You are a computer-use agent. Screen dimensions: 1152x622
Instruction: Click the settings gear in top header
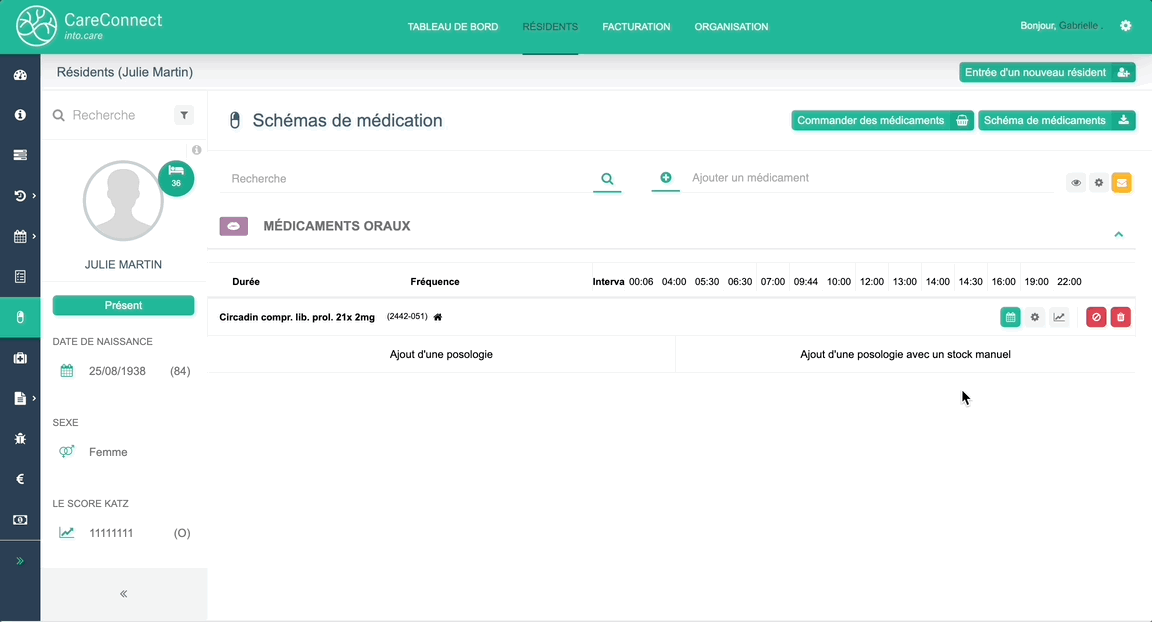click(1126, 26)
